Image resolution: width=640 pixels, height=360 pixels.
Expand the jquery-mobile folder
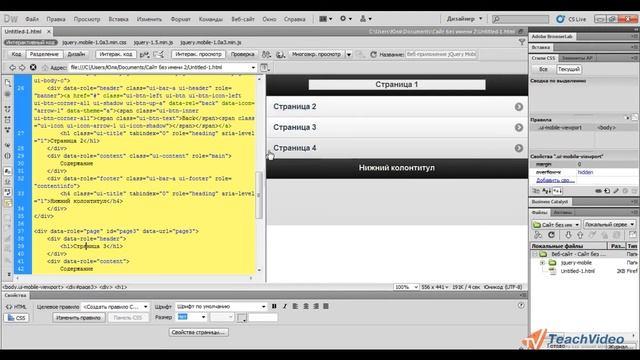pyautogui.click(x=542, y=263)
